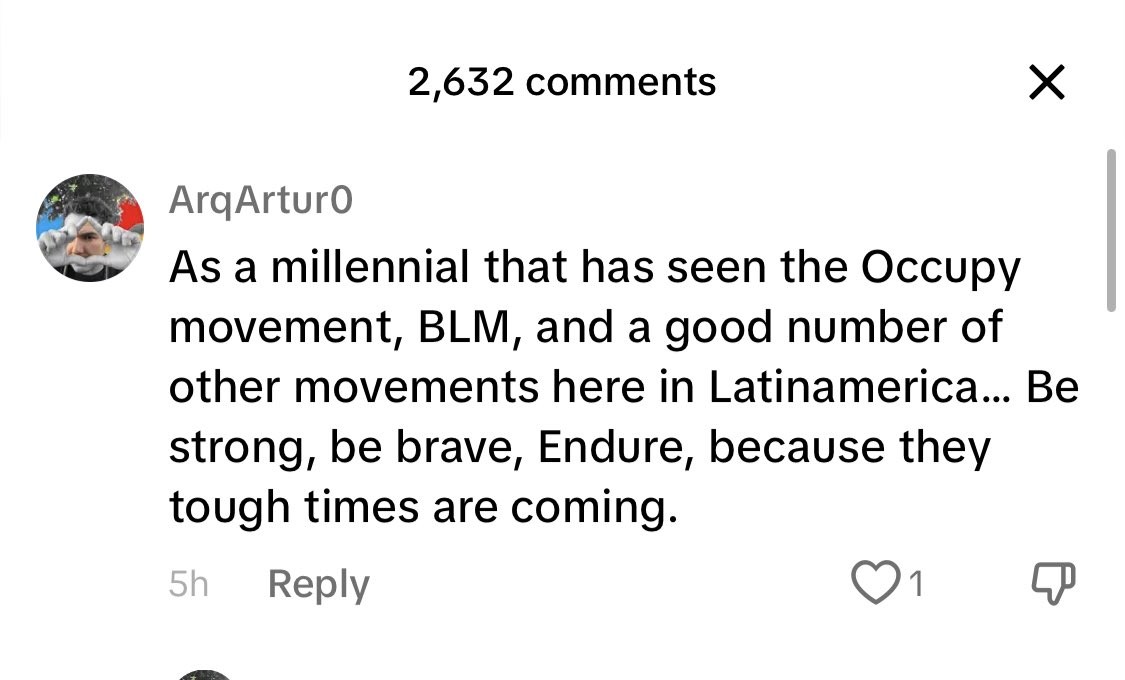
Task: Open ArqArtur0's profile picture
Action: pyautogui.click(x=90, y=228)
